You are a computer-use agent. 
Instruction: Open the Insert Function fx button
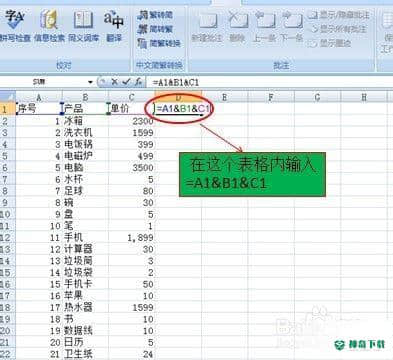click(138, 82)
